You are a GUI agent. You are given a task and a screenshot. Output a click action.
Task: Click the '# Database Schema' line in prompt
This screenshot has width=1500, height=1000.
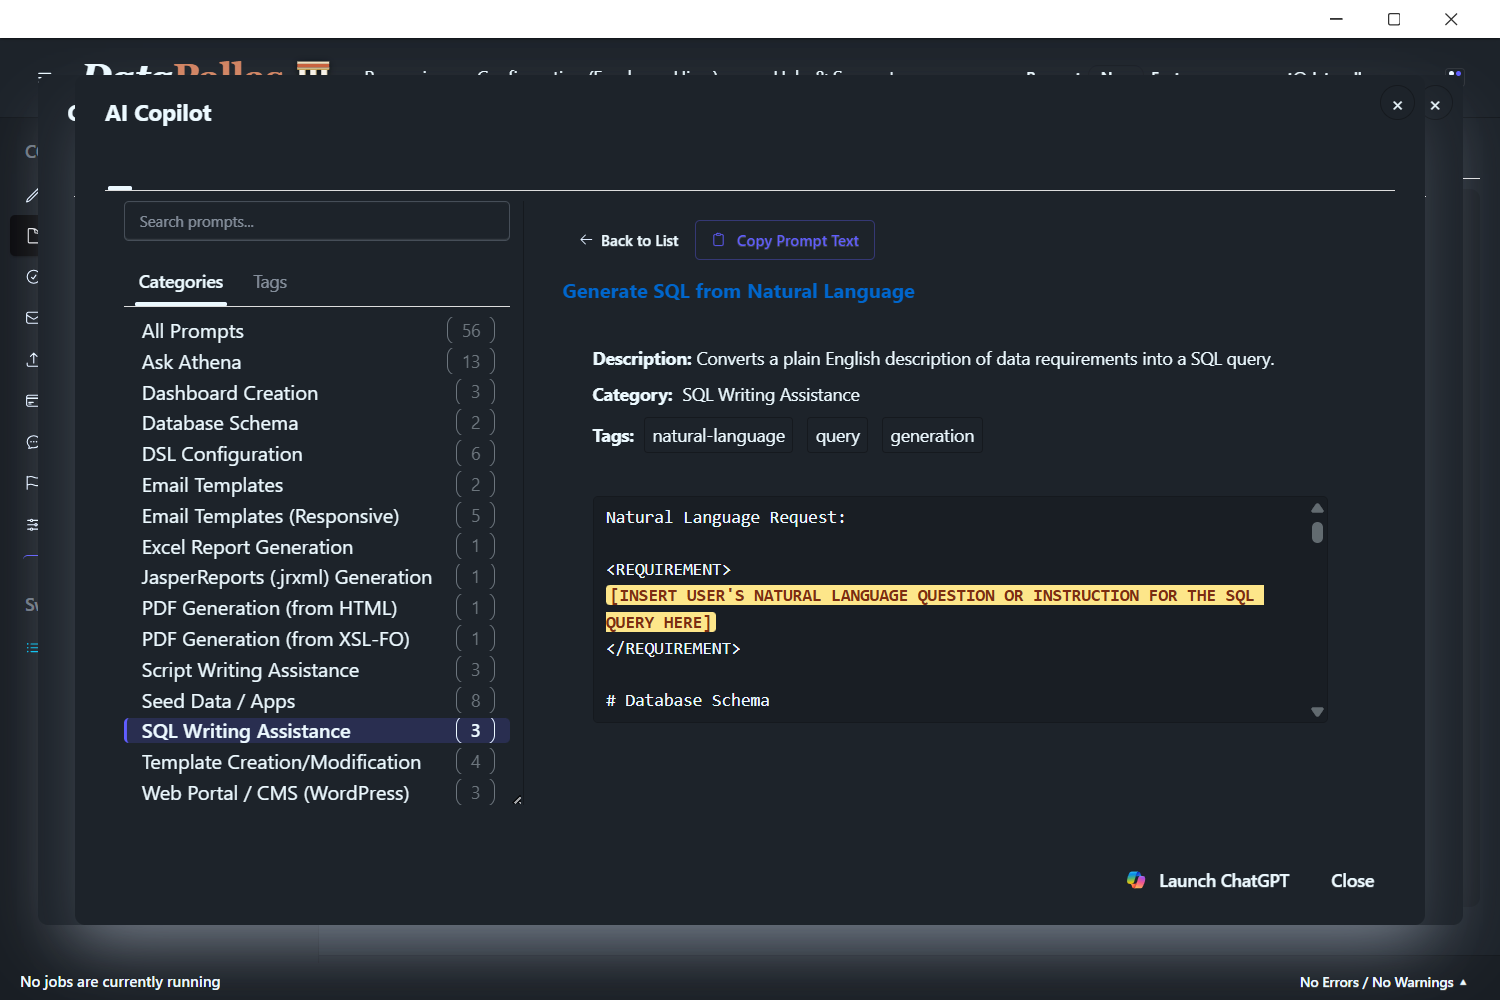click(688, 700)
